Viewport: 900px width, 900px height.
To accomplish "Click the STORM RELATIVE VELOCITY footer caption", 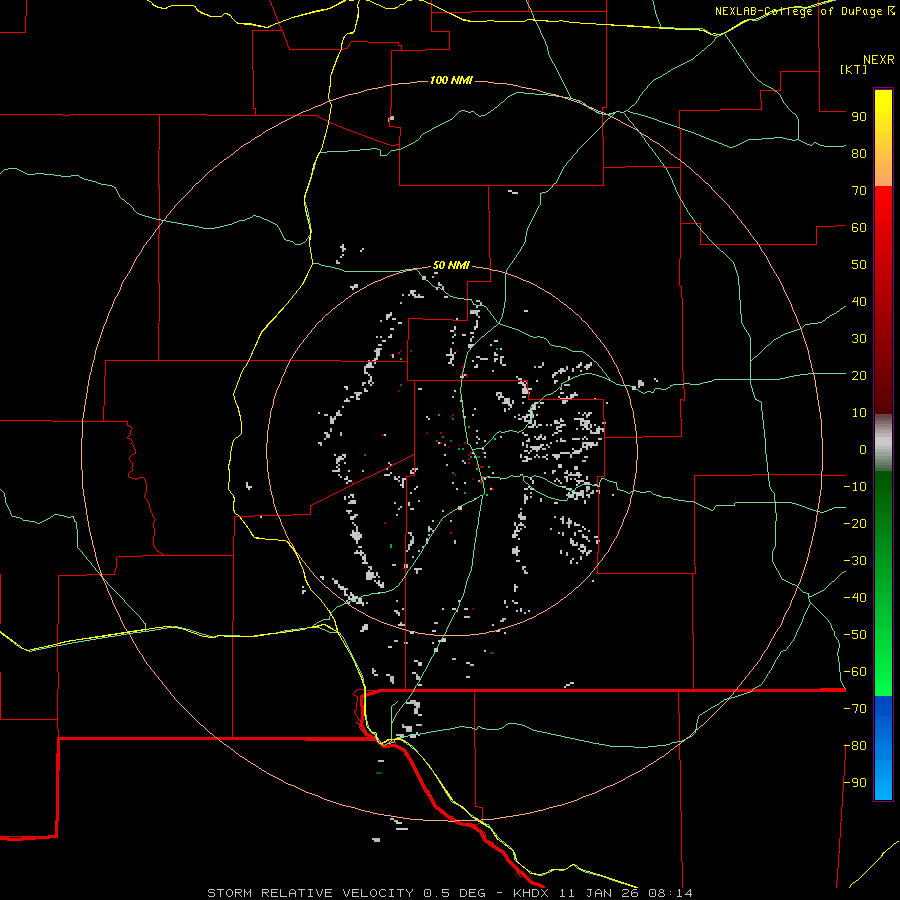I will click(450, 893).
